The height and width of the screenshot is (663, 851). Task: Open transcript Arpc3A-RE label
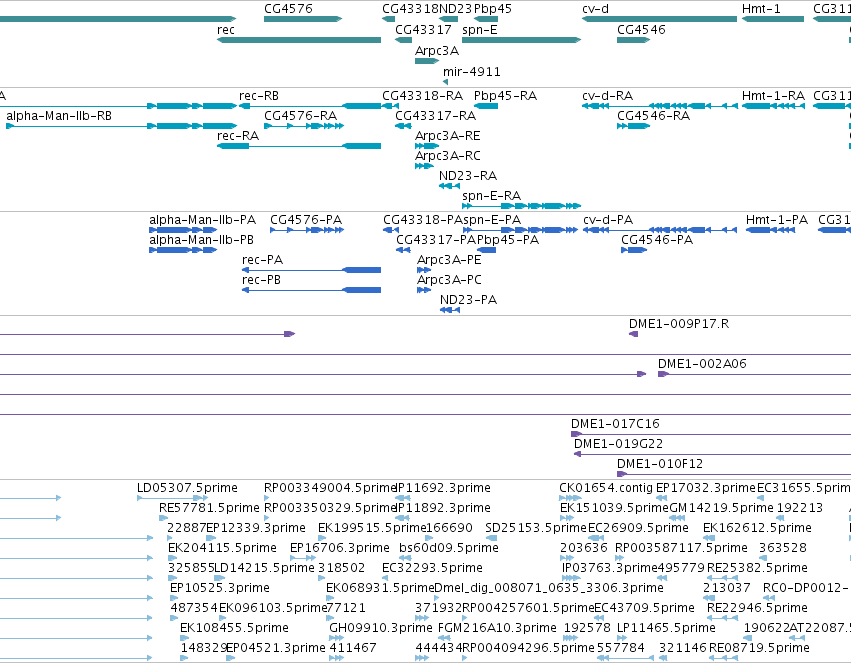(x=448, y=136)
